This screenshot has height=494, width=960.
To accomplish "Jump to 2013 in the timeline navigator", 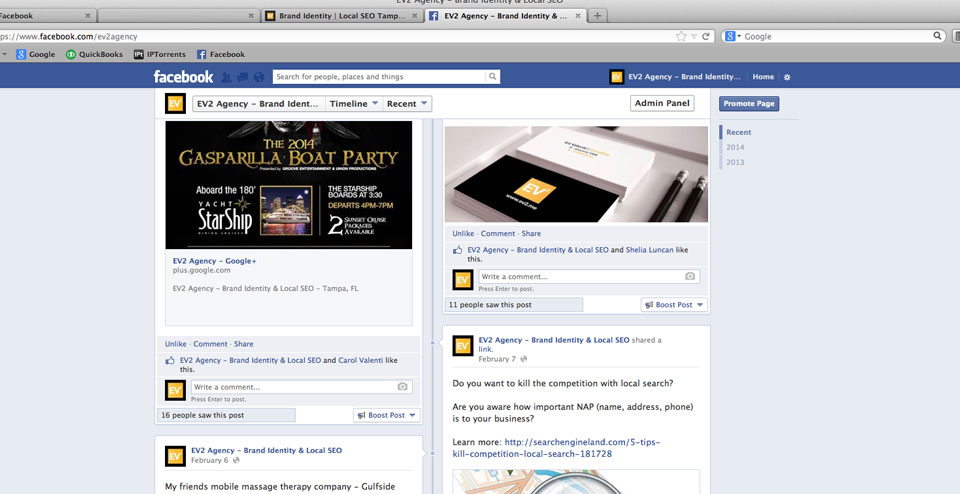I will pyautogui.click(x=735, y=162).
